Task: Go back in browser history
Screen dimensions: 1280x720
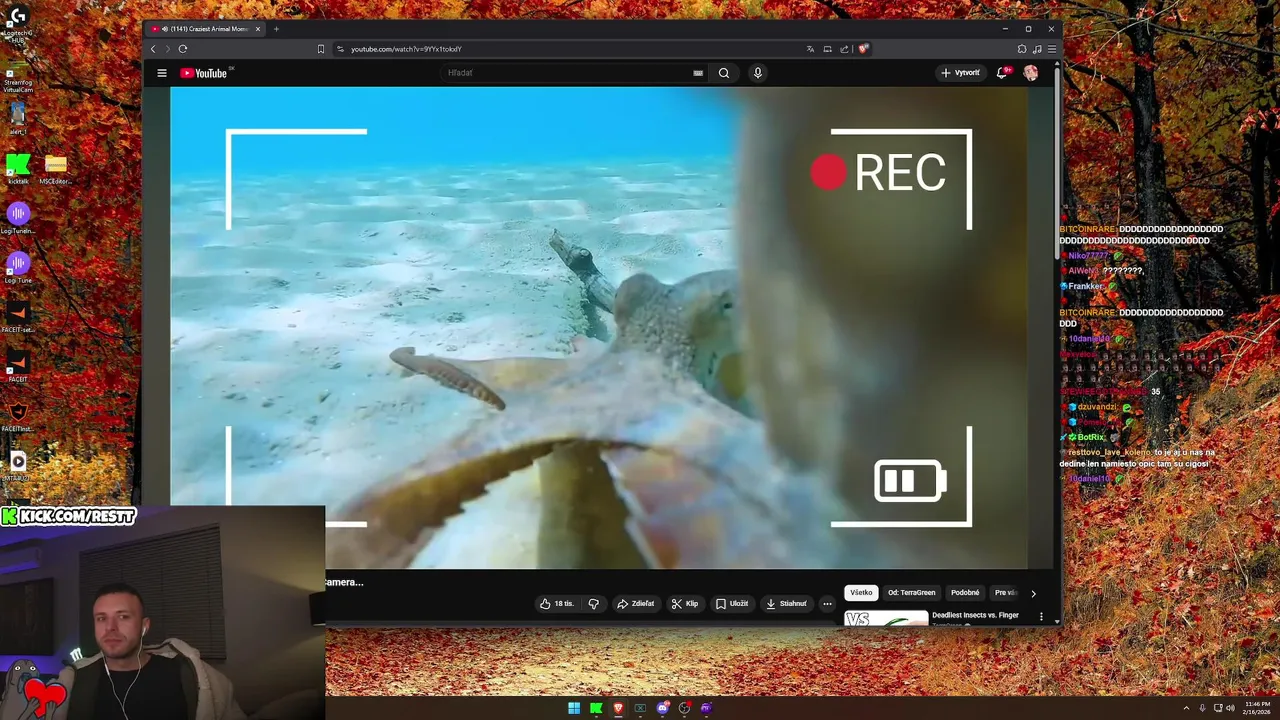Action: (x=153, y=49)
